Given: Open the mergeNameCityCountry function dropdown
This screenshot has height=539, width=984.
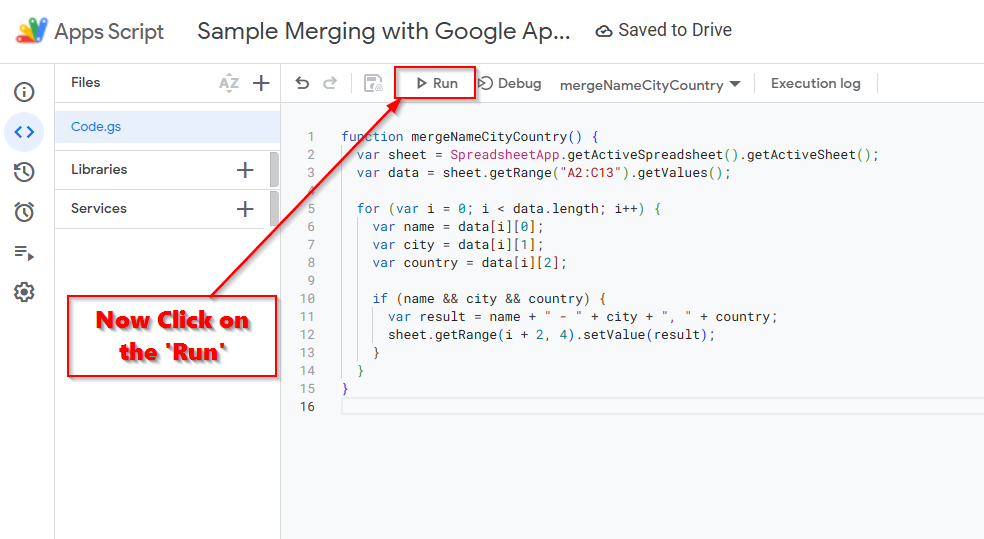Looking at the screenshot, I should point(650,85).
